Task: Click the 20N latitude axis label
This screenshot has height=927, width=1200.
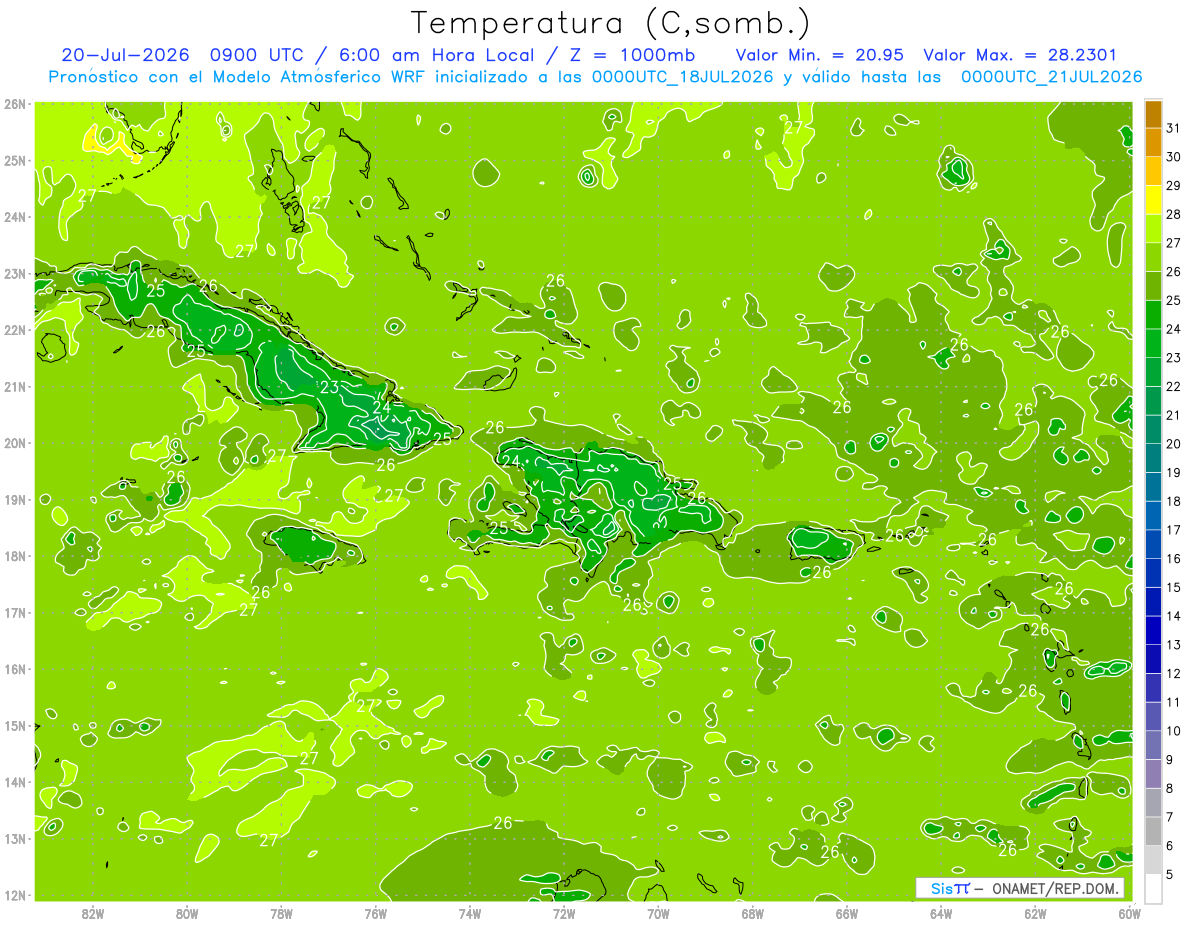Action: 15,443
